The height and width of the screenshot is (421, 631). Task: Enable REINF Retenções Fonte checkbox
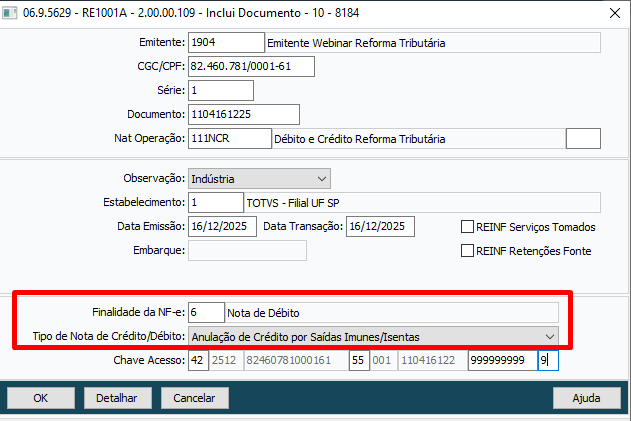[467, 251]
